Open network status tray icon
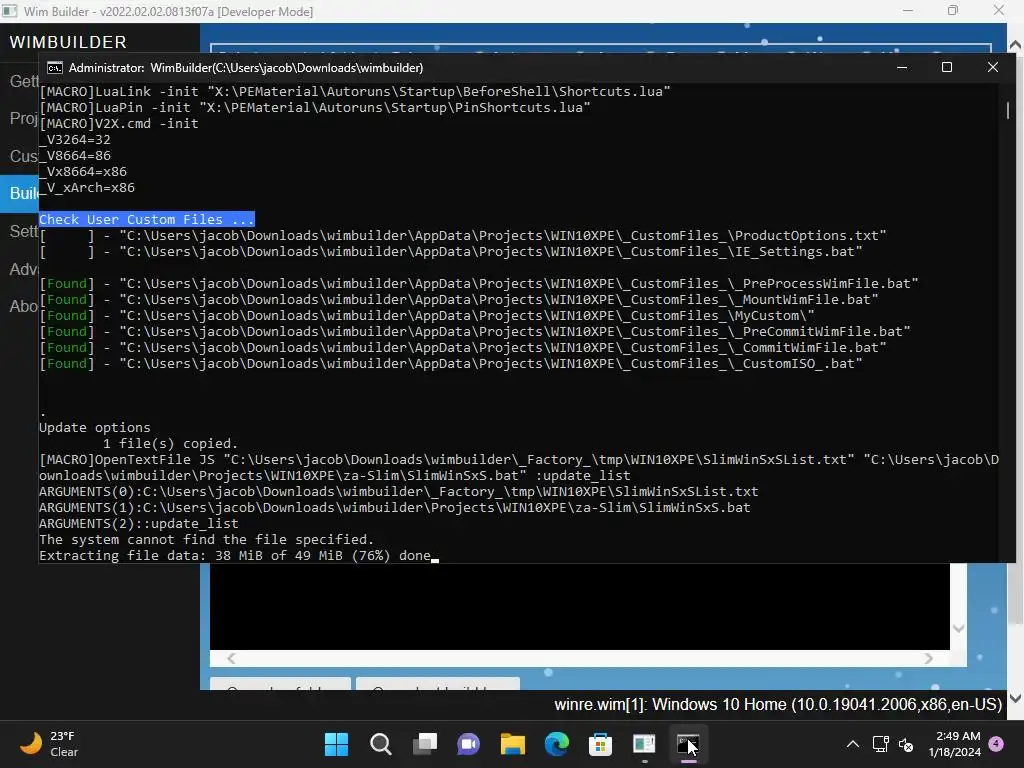This screenshot has width=1024, height=768. pyautogui.click(x=880, y=744)
